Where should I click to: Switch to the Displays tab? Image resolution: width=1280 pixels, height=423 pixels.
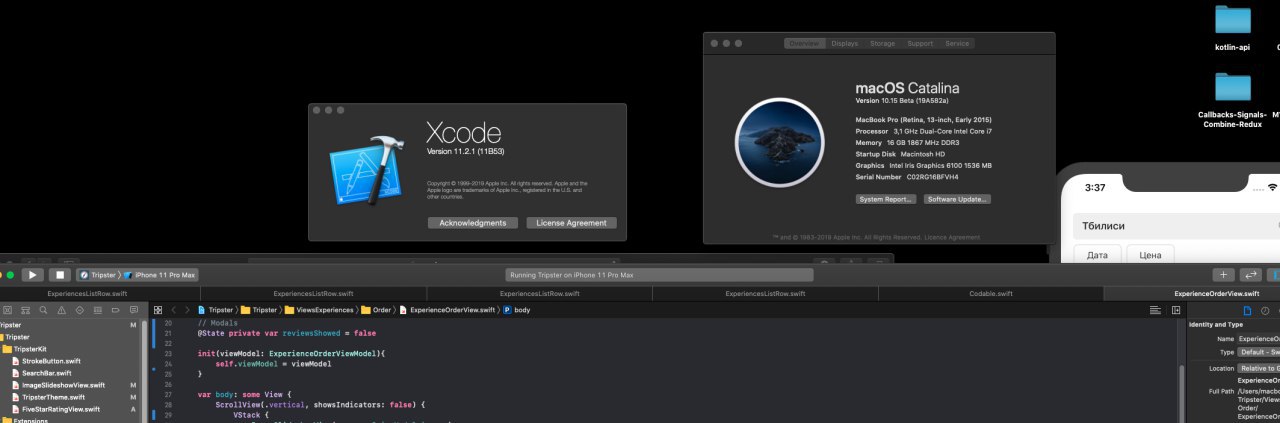845,44
